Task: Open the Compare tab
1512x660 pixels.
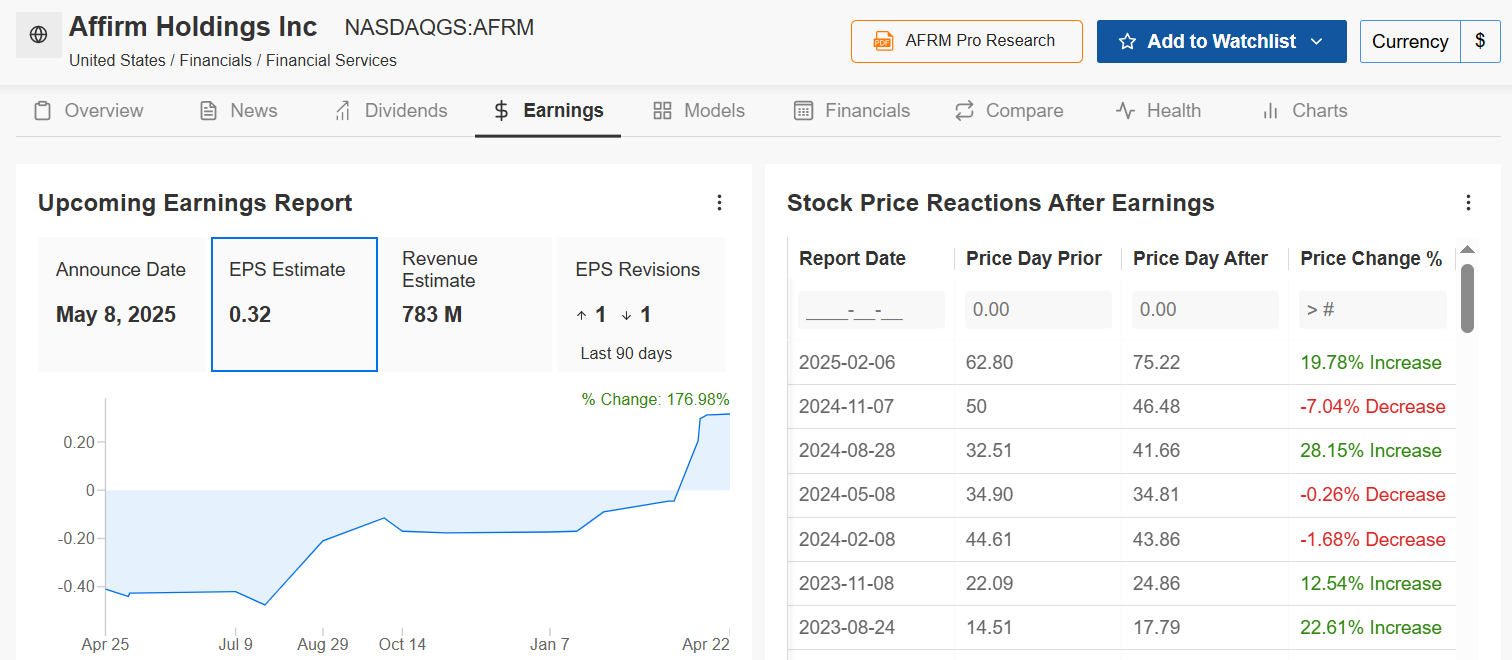Action: click(x=1008, y=111)
